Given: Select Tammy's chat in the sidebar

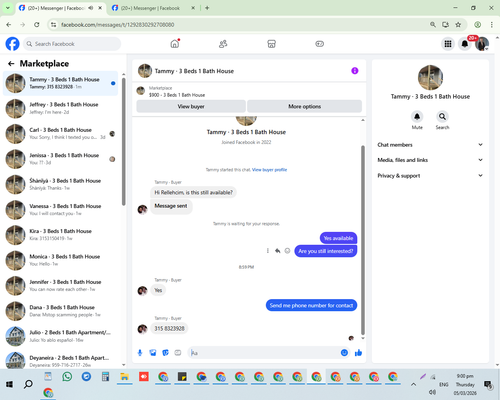Looking at the screenshot, I should click(x=61, y=83).
